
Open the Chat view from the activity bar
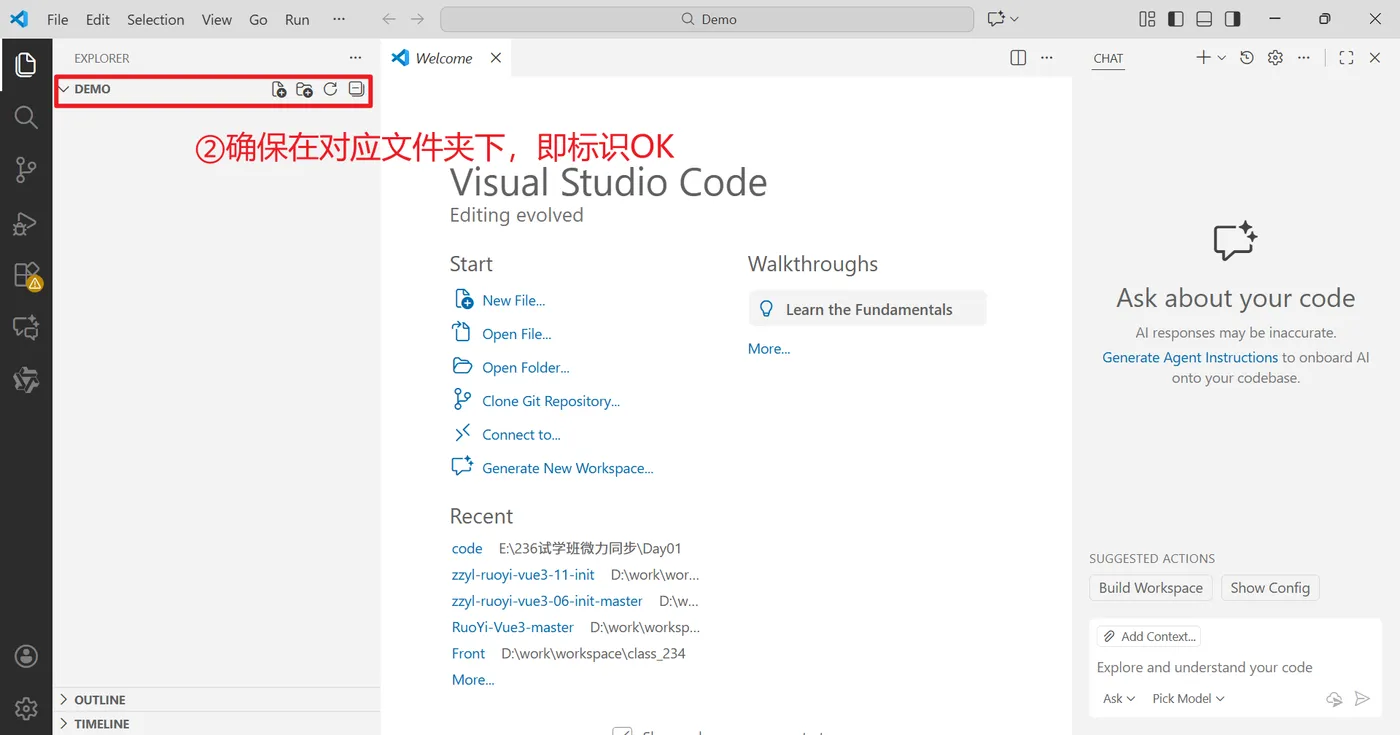coord(26,327)
